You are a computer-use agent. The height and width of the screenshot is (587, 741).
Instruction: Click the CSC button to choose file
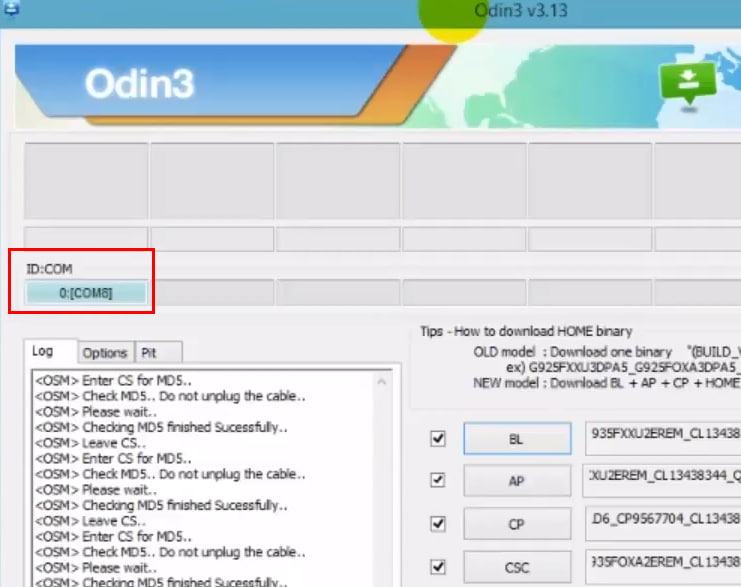517,567
